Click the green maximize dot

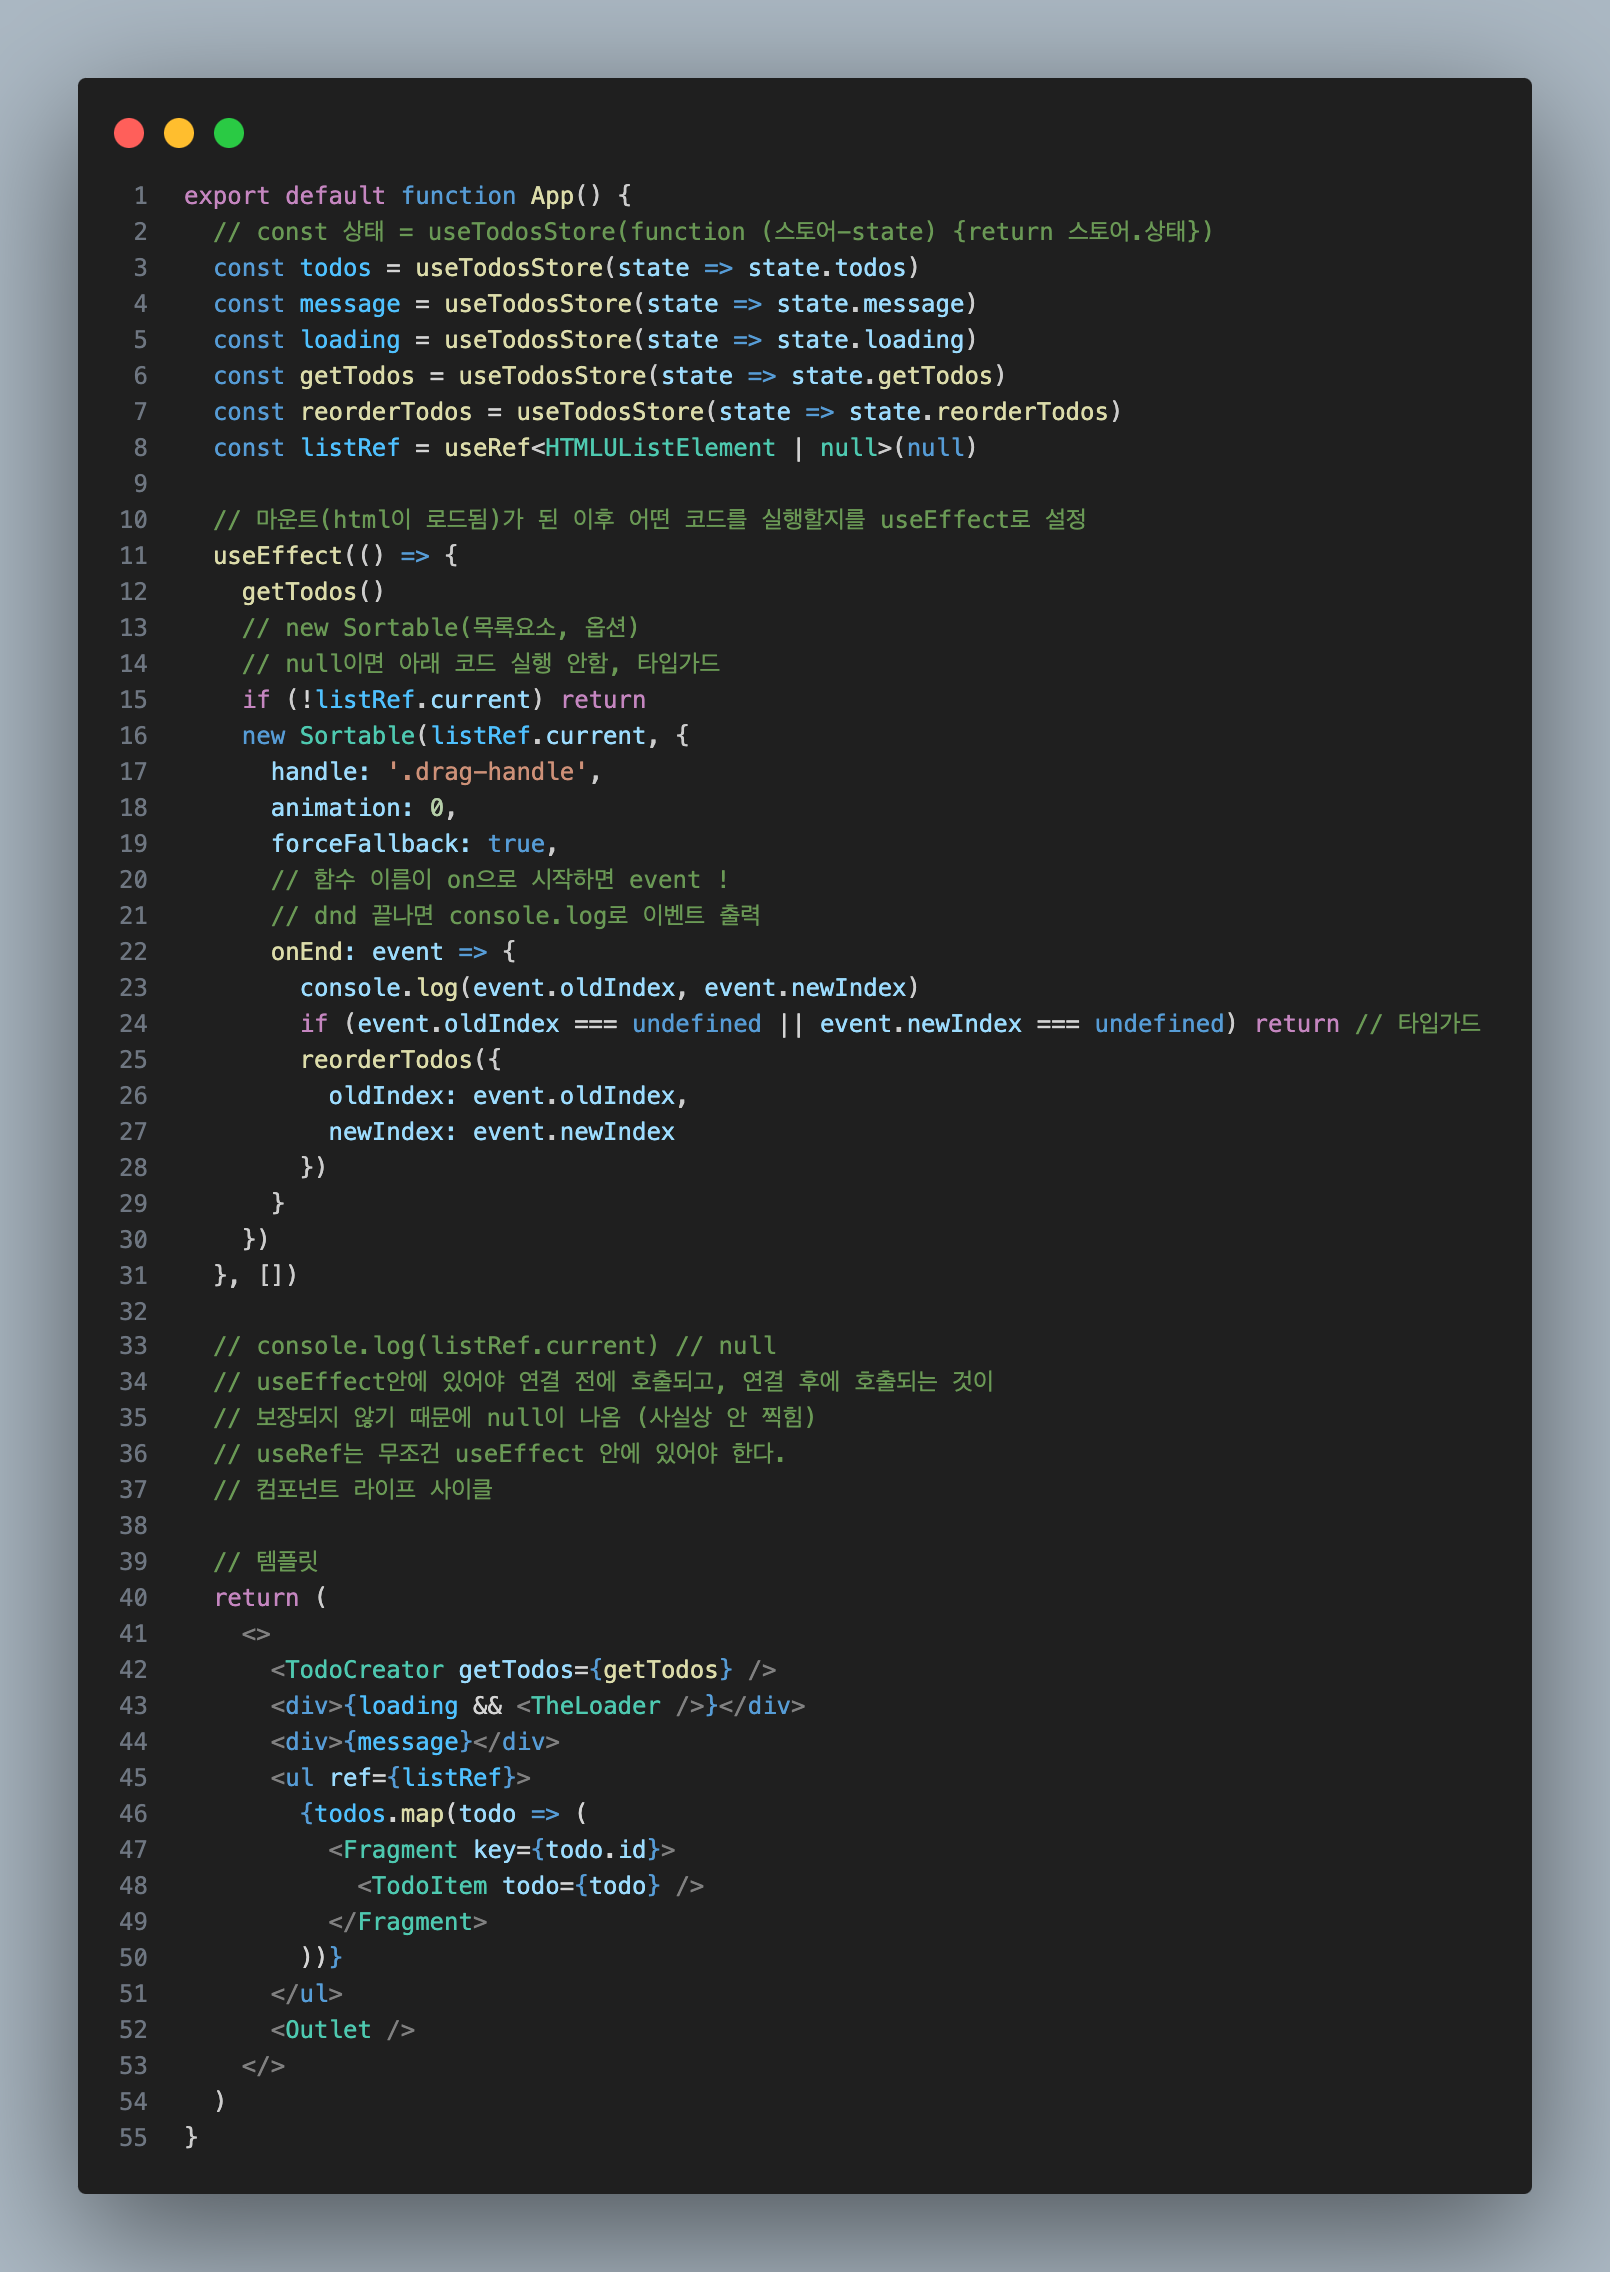[229, 133]
